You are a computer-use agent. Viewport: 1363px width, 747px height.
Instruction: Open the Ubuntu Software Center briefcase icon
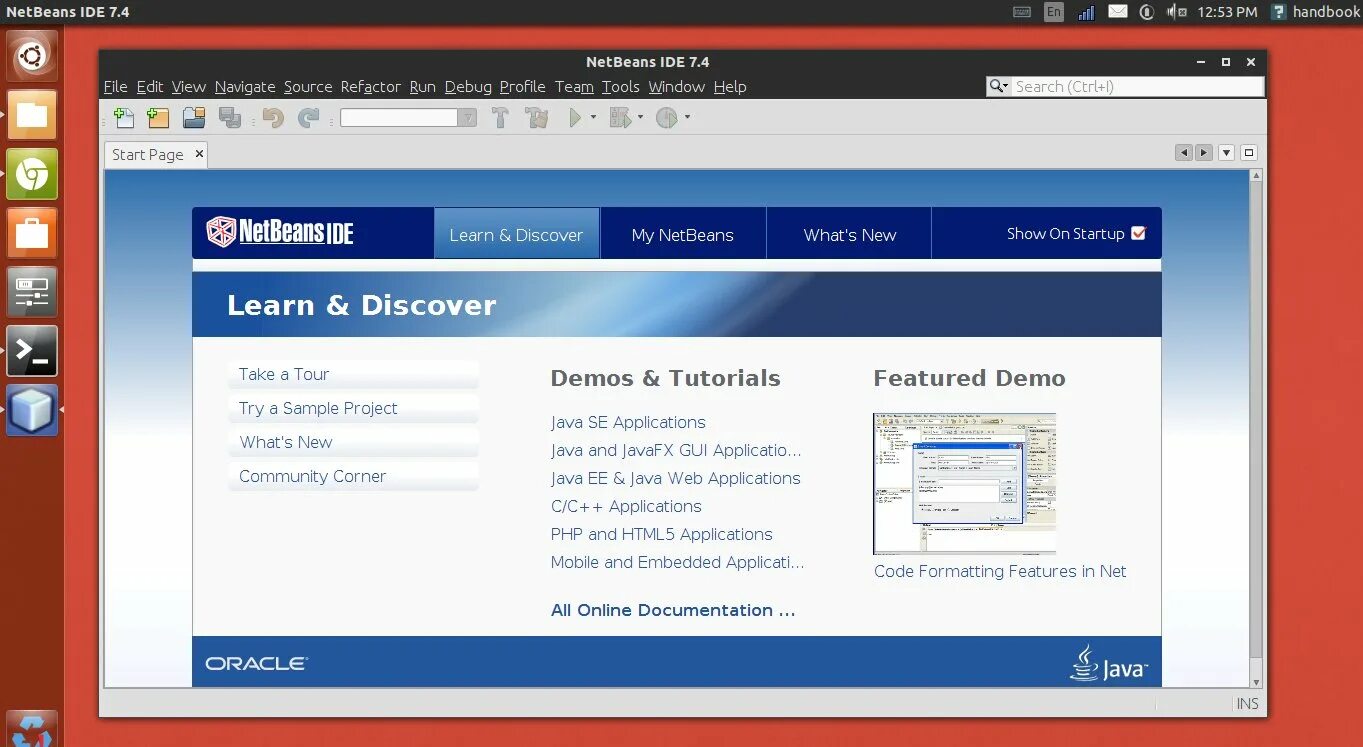coord(32,233)
